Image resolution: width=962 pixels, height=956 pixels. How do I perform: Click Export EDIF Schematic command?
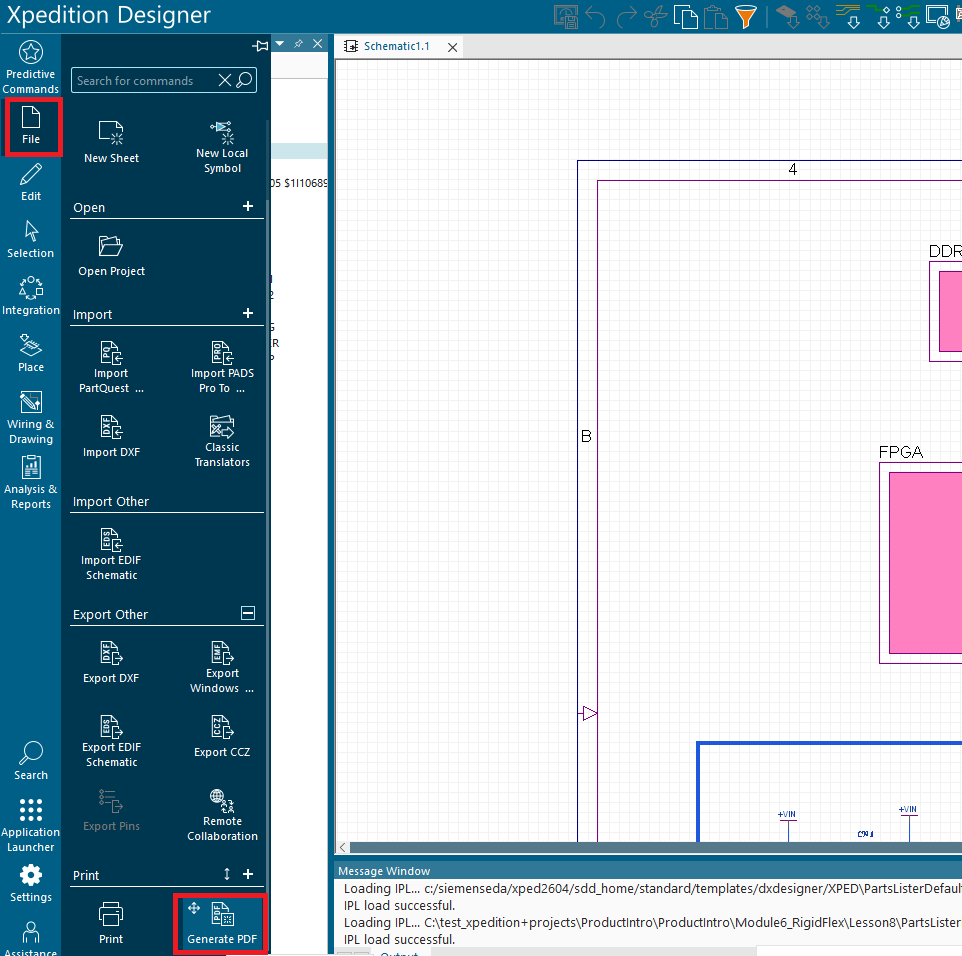pos(111,741)
